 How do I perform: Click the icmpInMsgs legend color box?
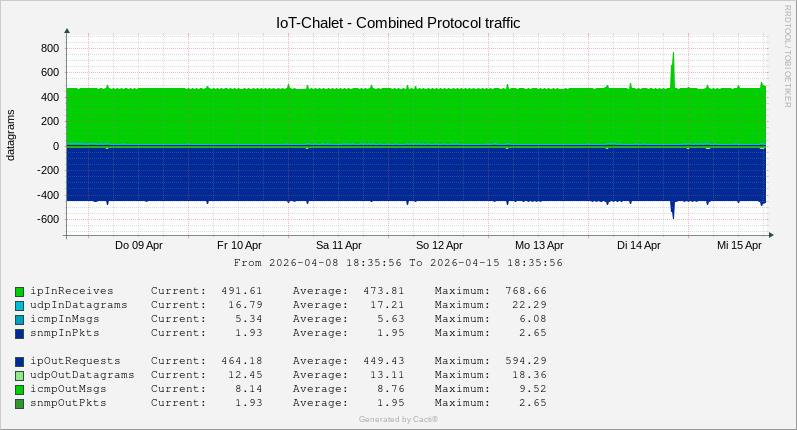pos(19,319)
